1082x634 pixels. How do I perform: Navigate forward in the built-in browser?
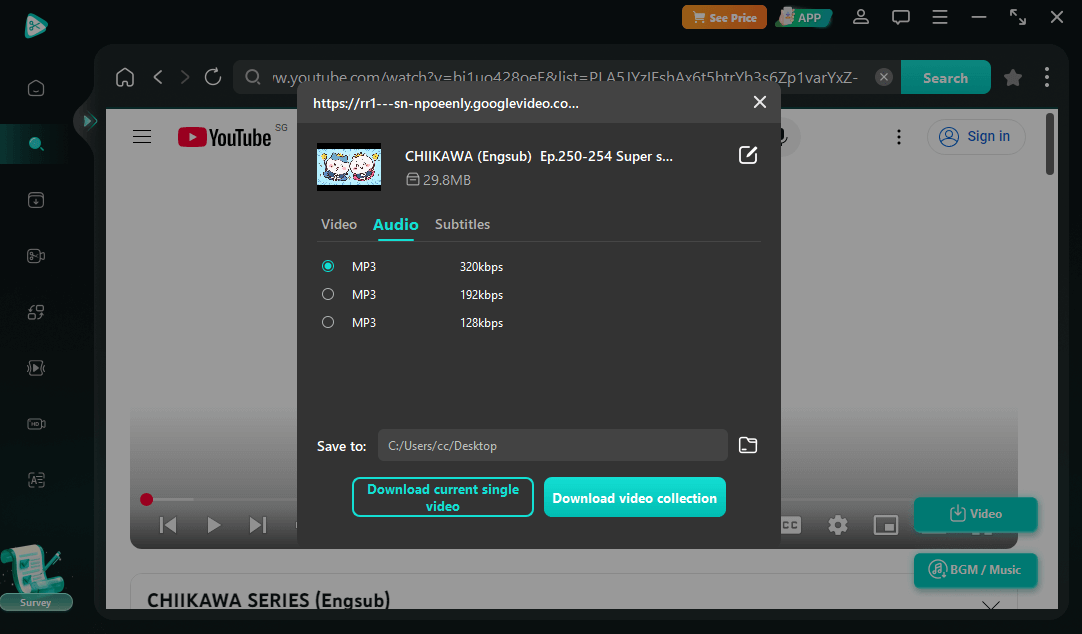[x=184, y=77]
